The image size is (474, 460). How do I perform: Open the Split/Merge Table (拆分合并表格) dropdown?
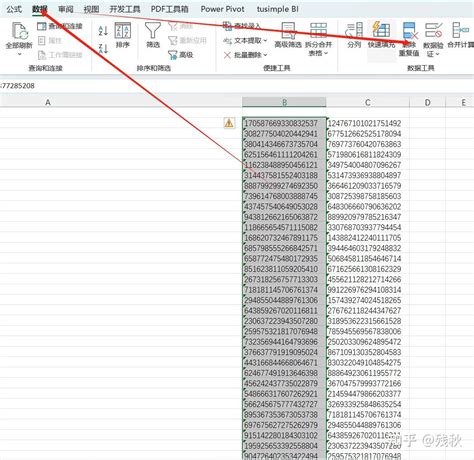point(318,39)
